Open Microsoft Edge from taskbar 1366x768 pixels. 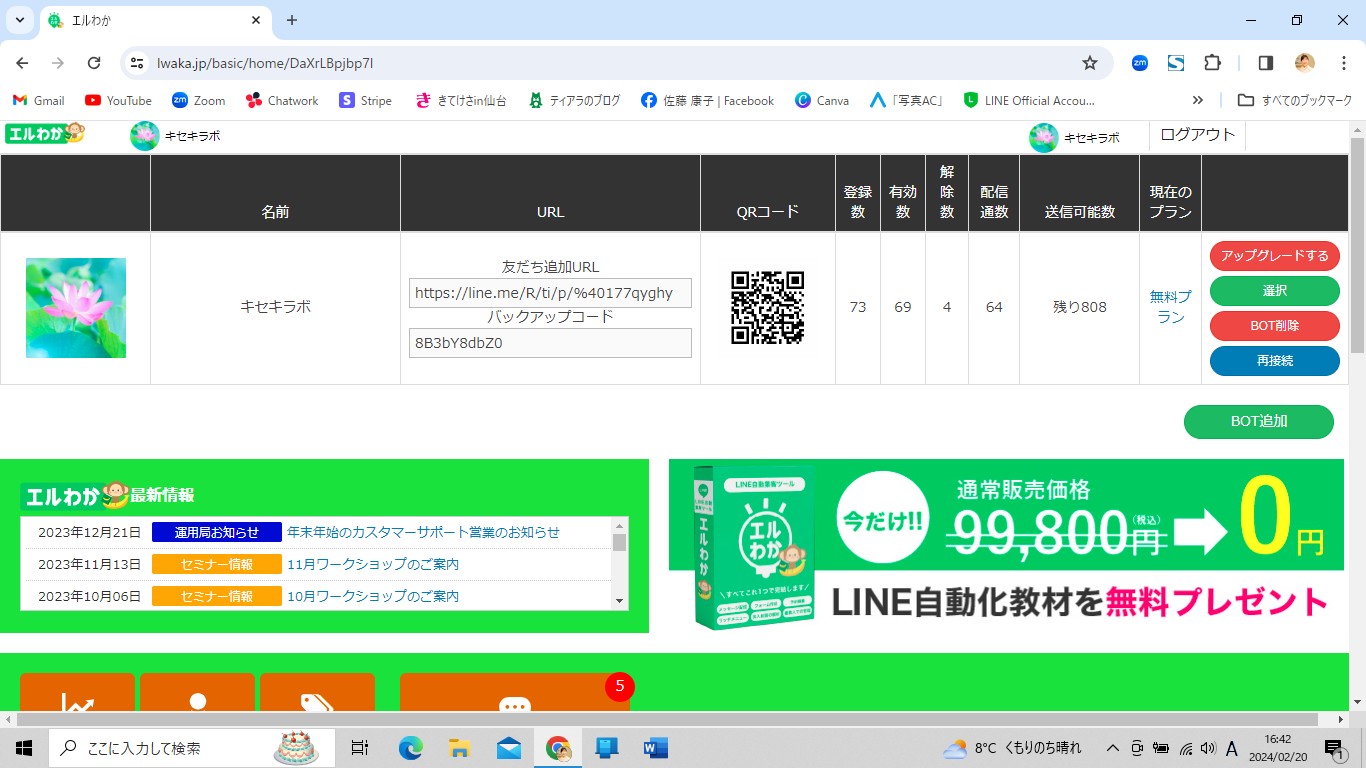point(411,747)
